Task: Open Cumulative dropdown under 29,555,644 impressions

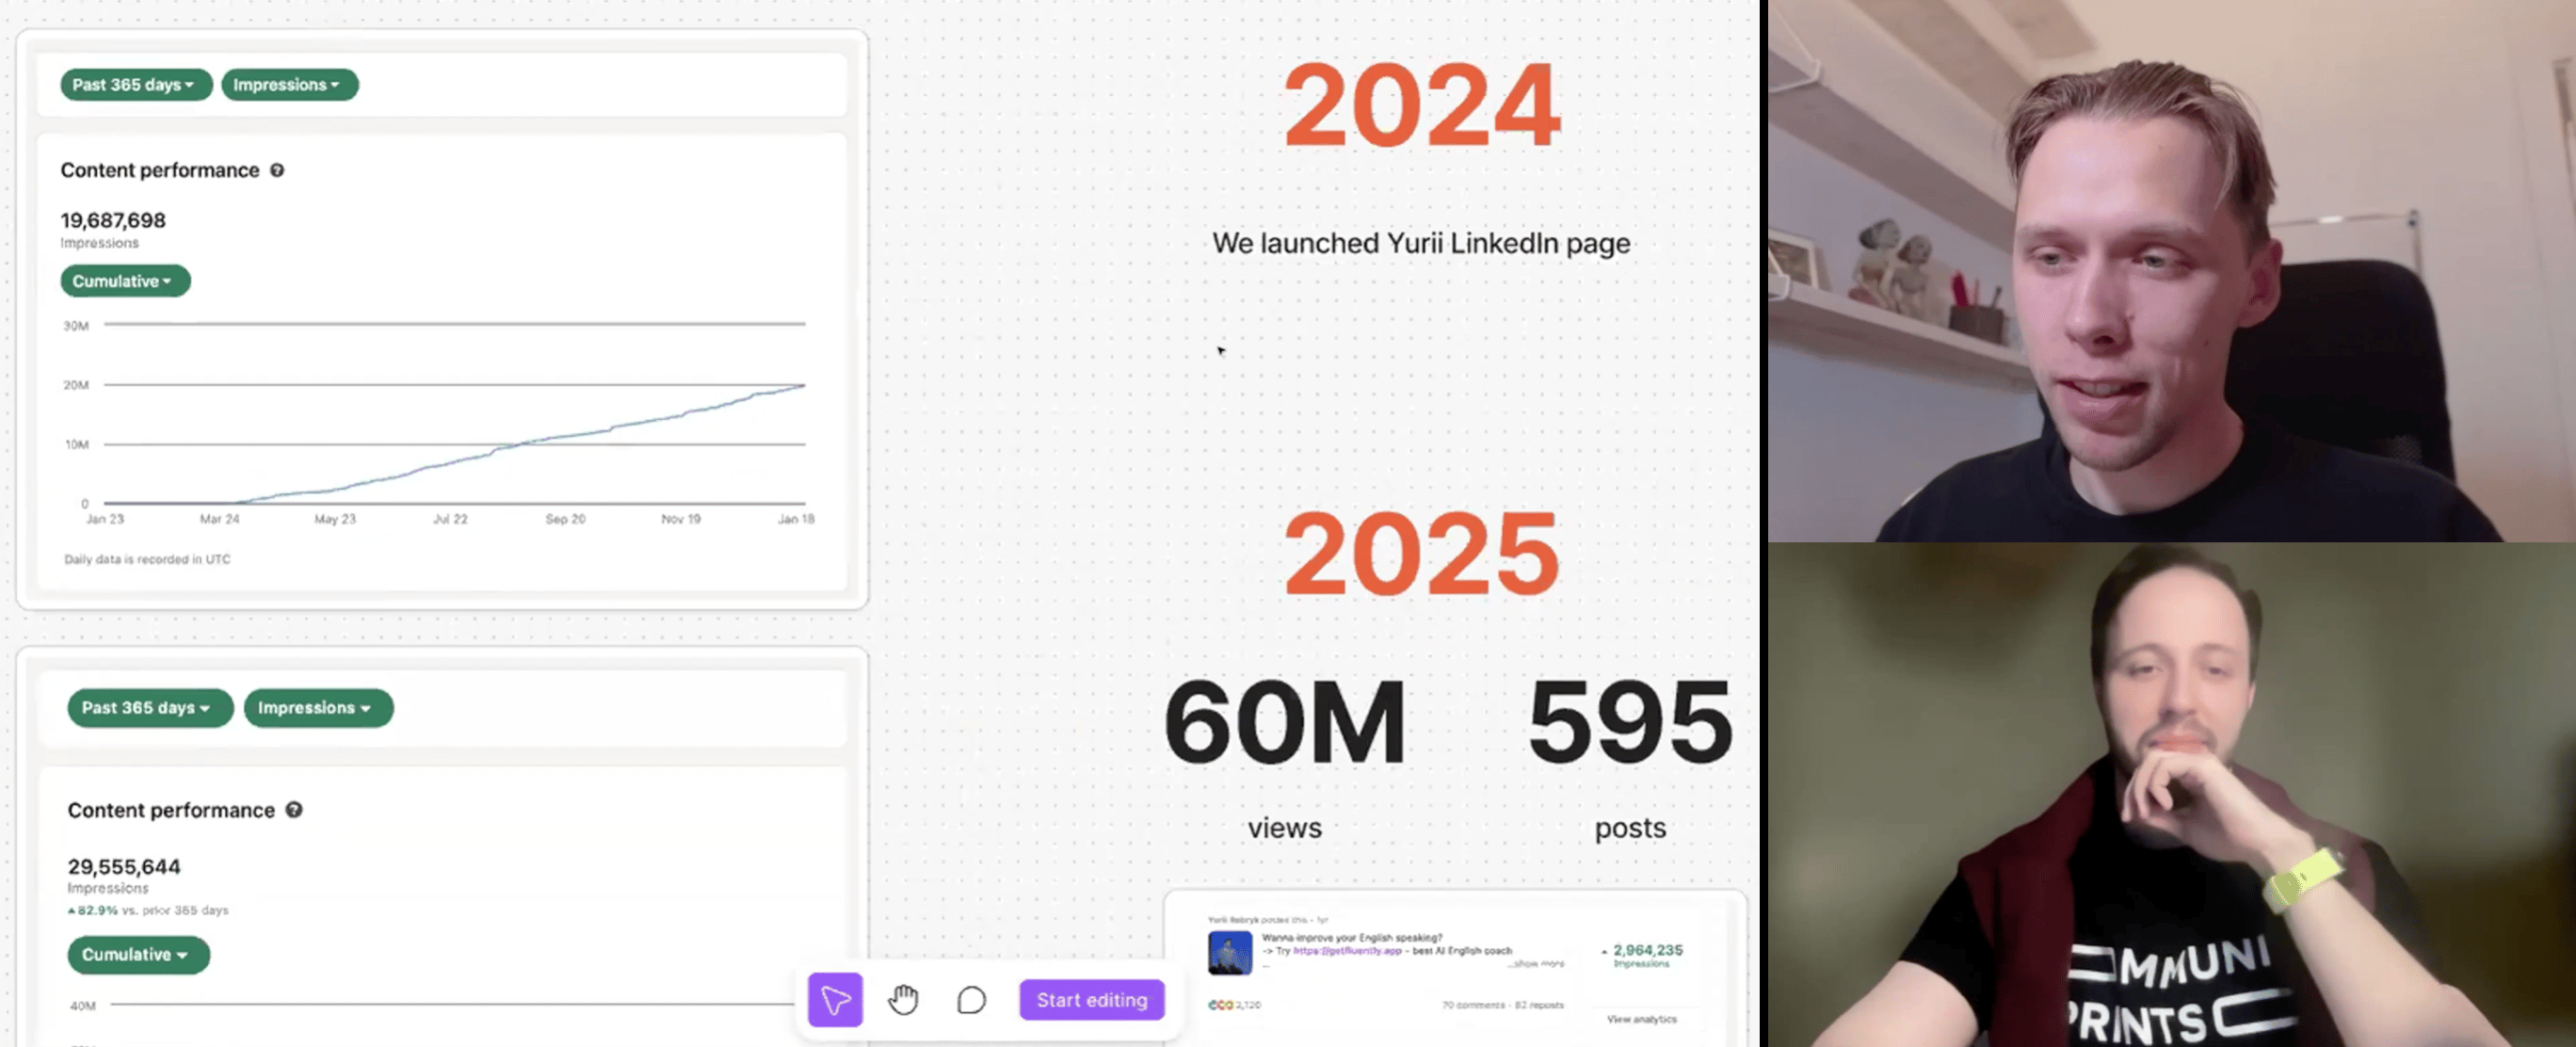Action: [x=137, y=955]
